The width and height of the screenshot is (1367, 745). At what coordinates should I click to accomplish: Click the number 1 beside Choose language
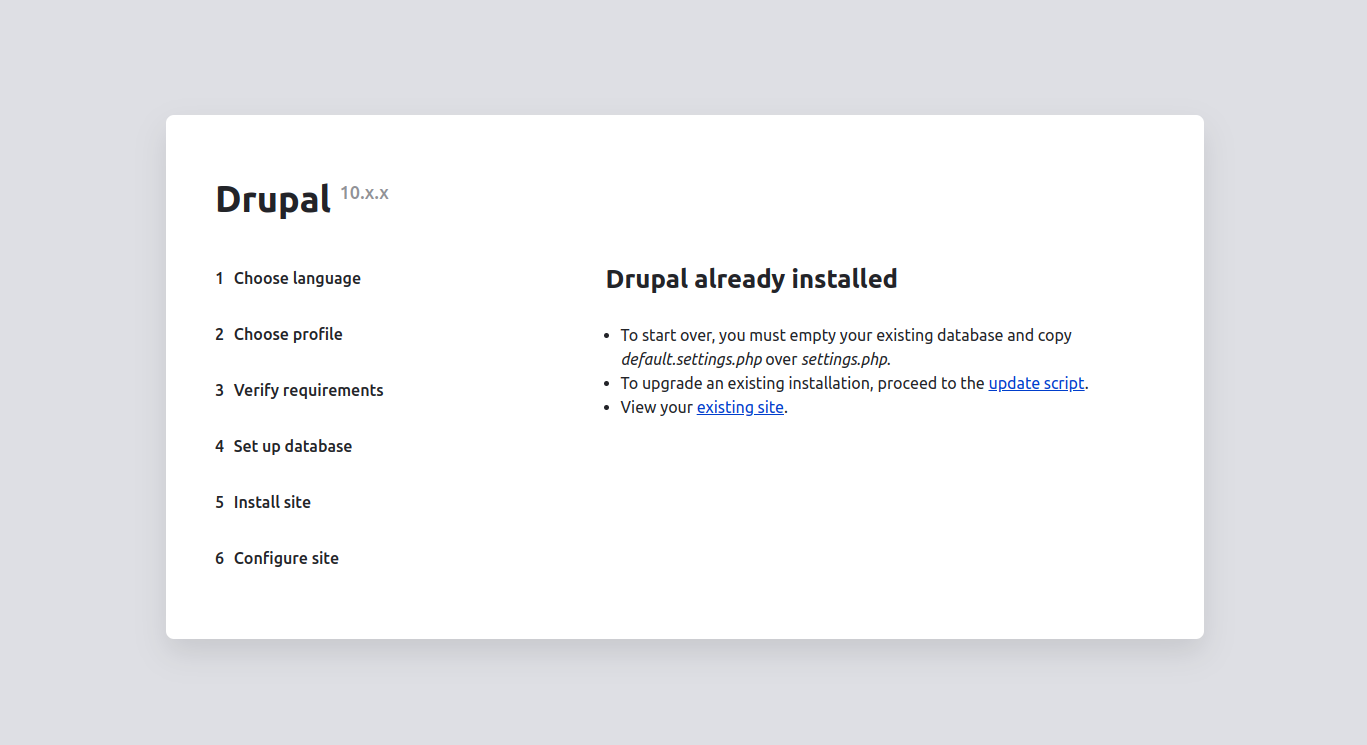tap(219, 278)
